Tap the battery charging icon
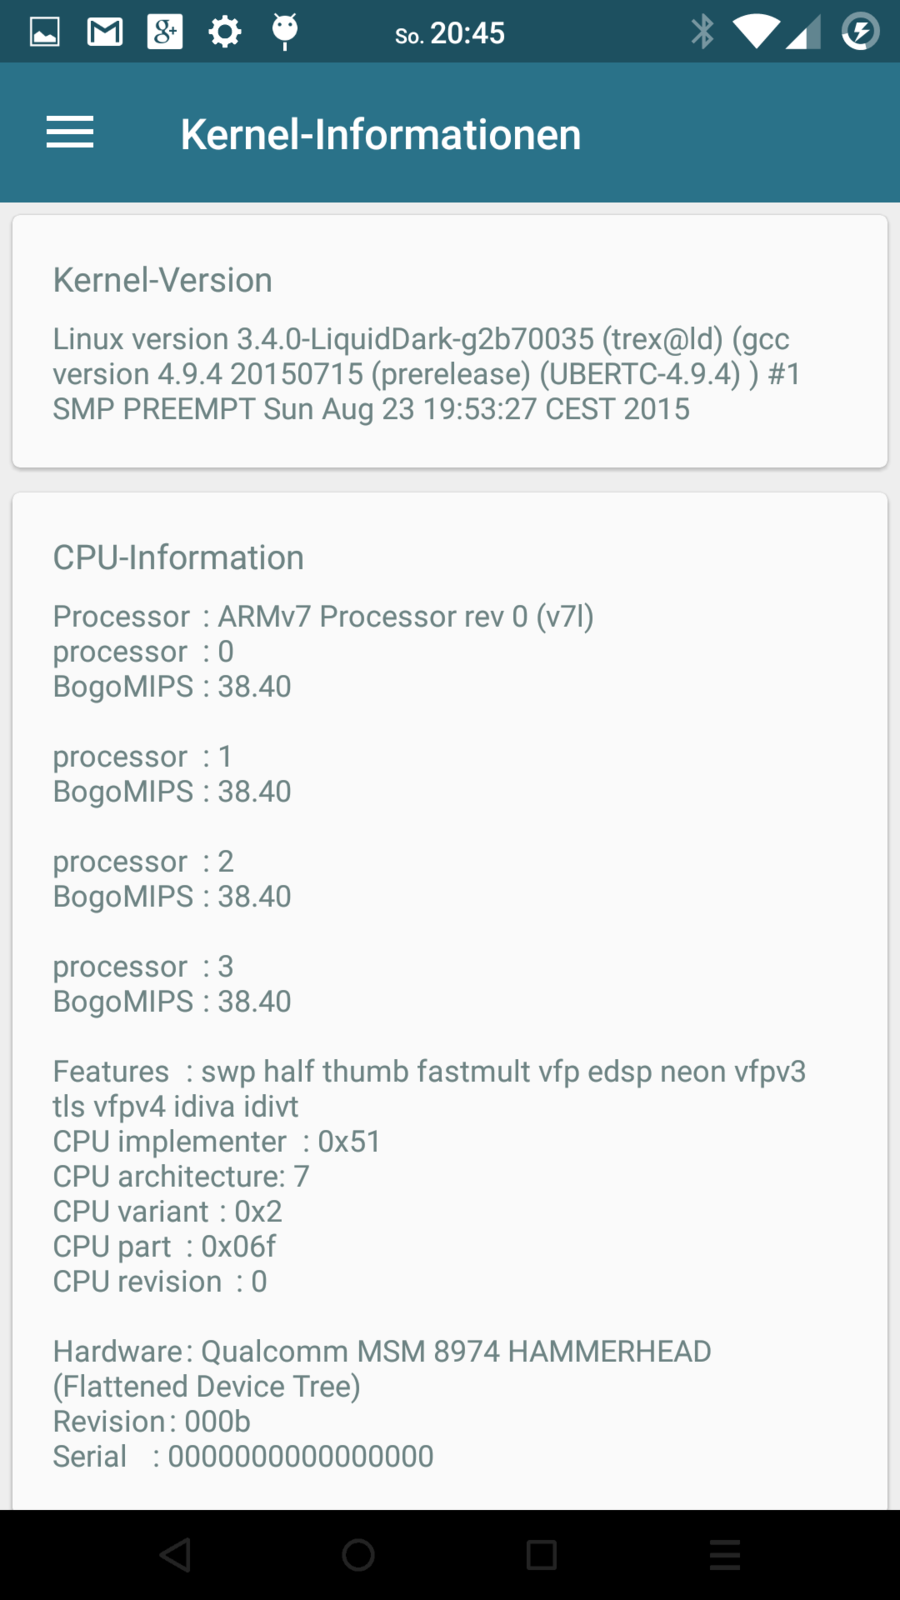 point(860,32)
